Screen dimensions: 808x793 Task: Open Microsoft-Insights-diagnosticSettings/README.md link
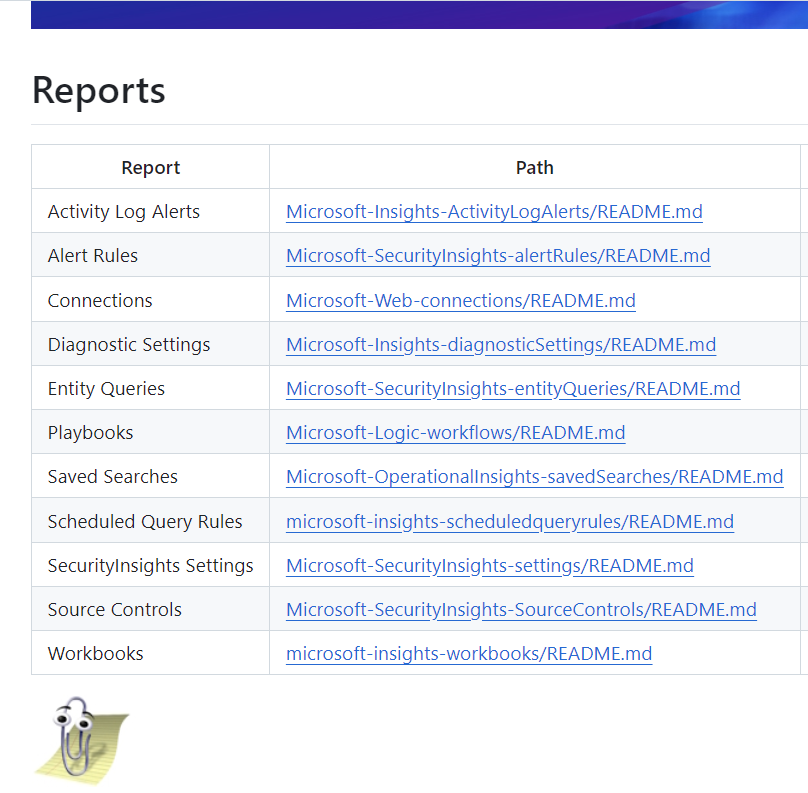501,344
